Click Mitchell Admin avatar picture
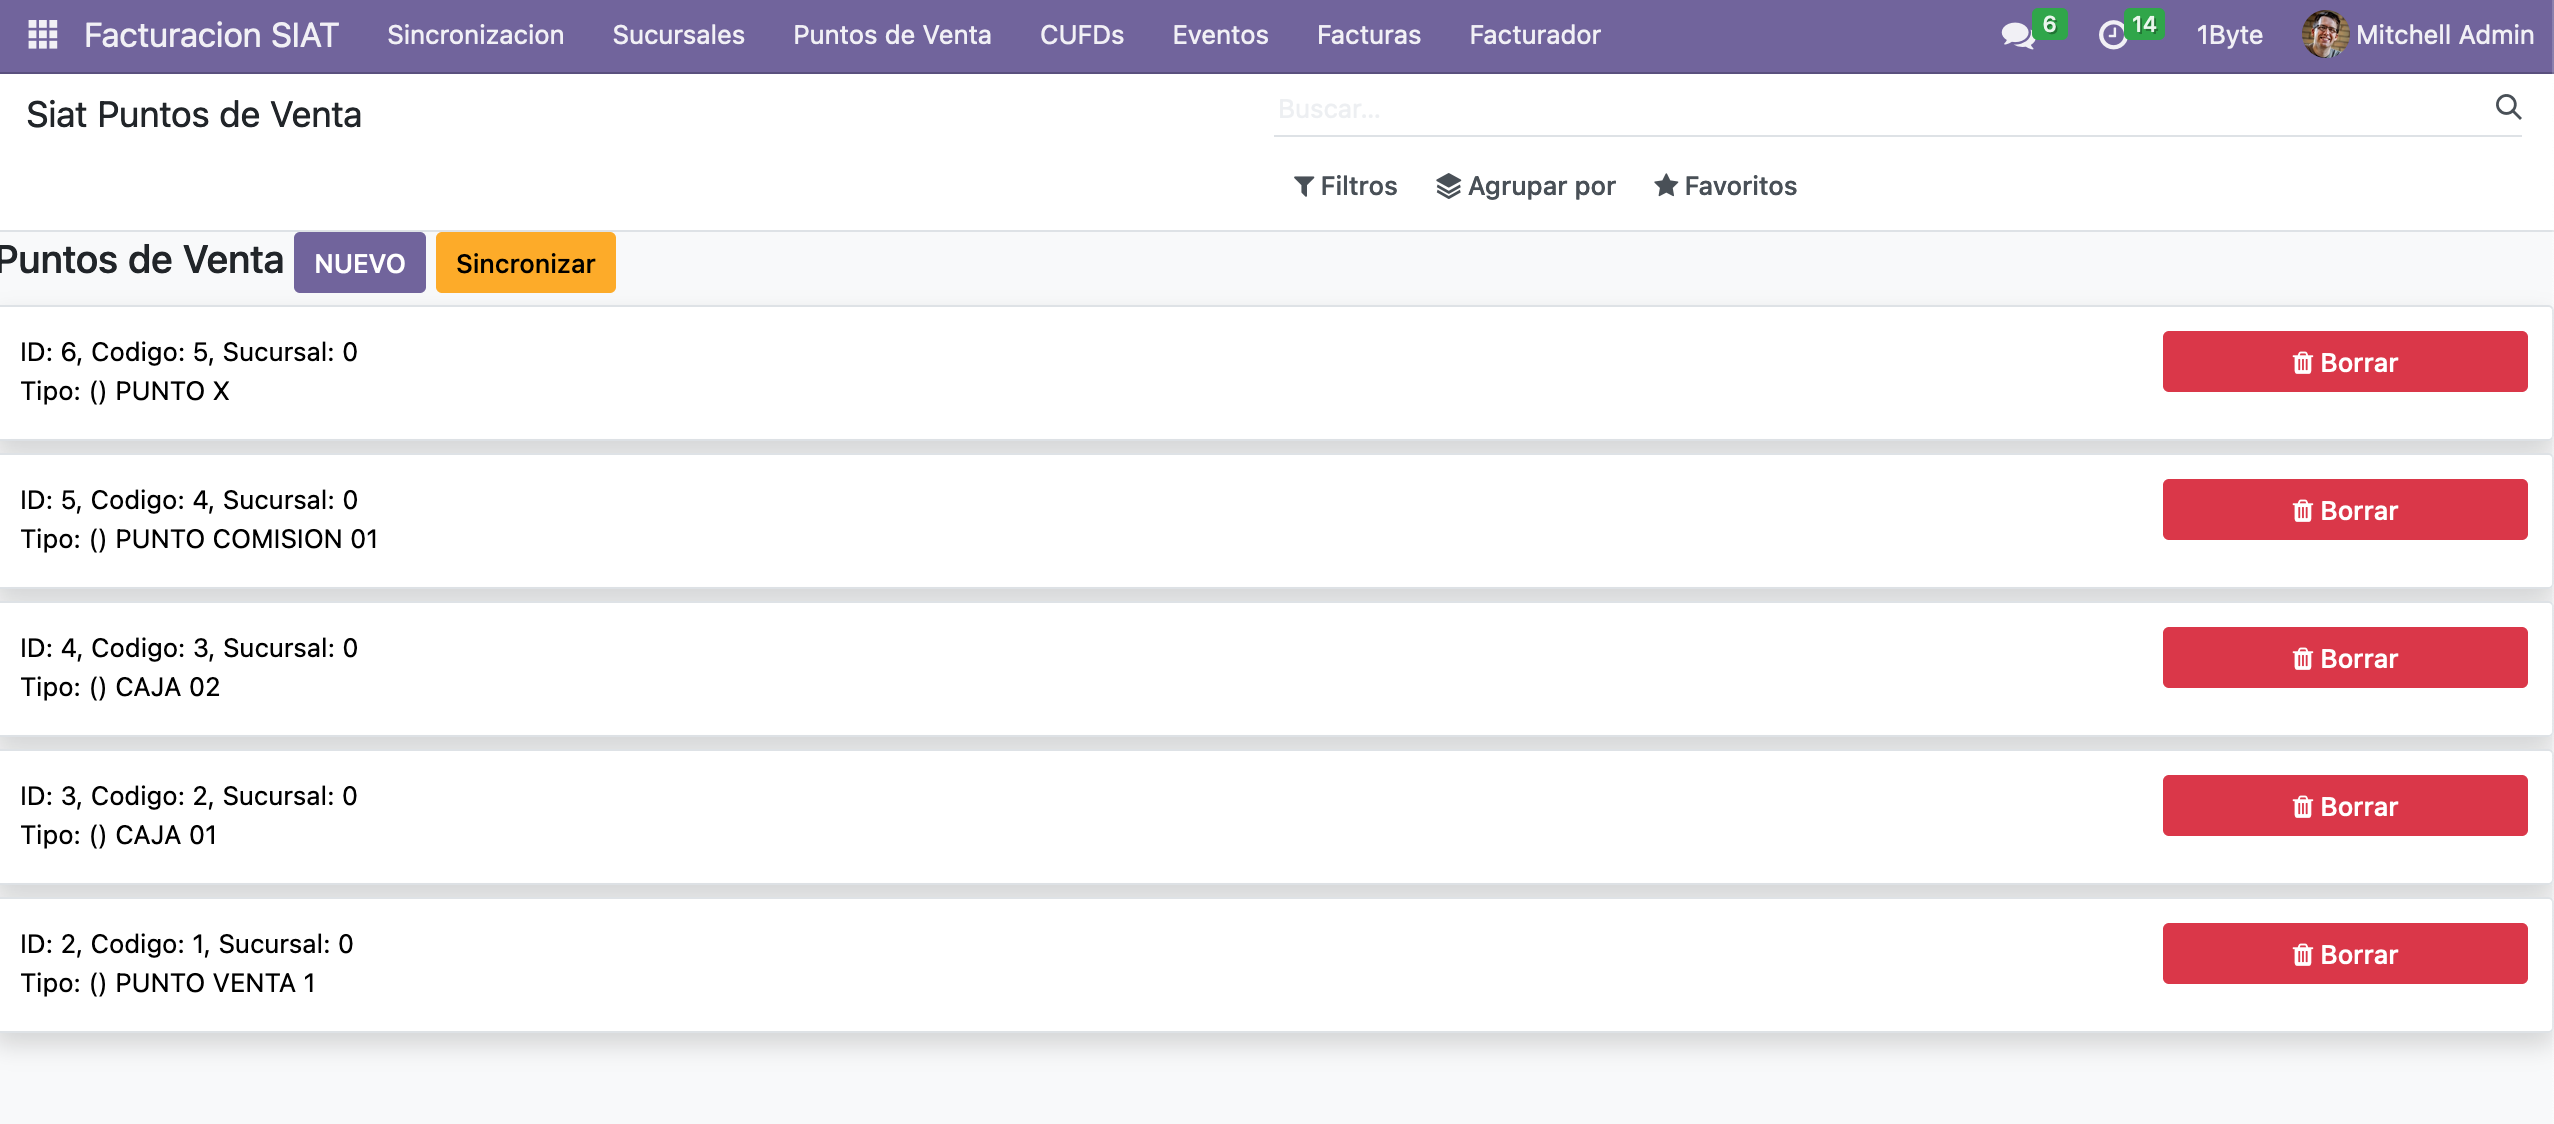 tap(2324, 35)
